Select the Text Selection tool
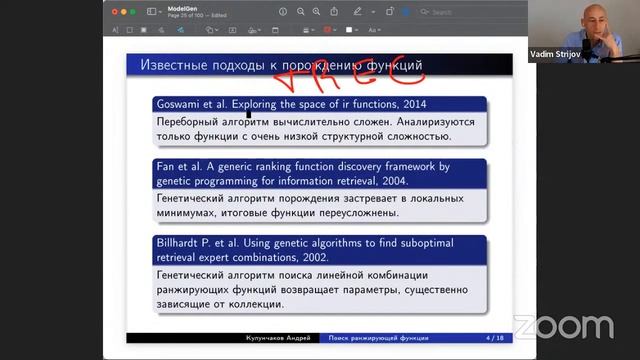 115,30
